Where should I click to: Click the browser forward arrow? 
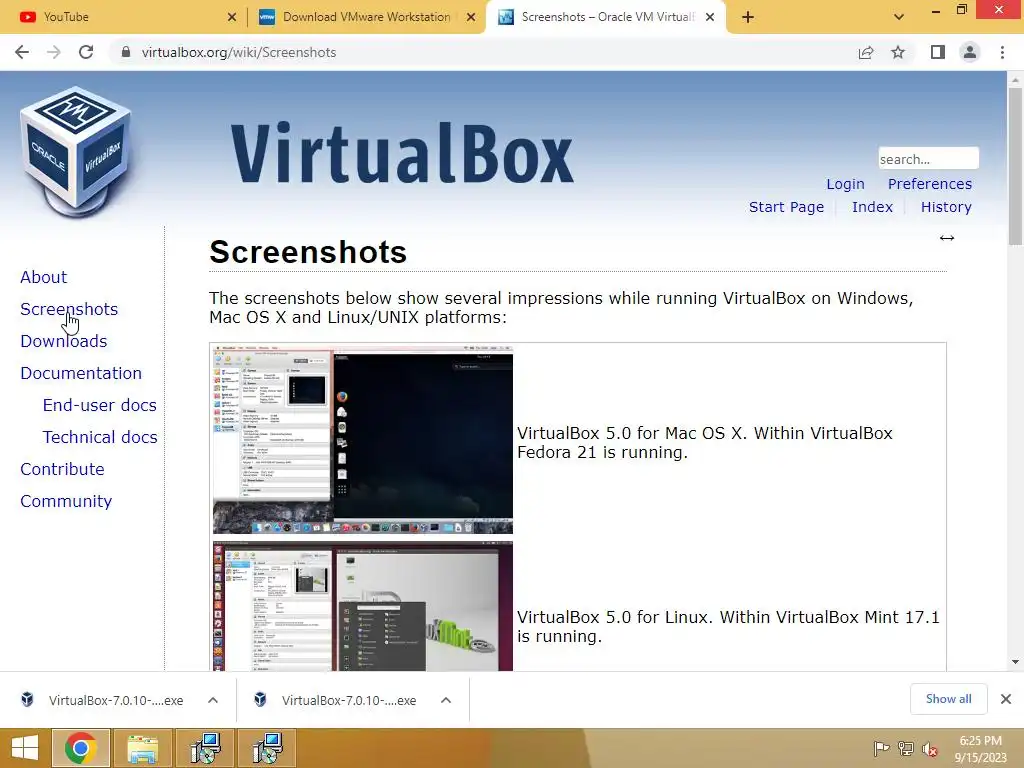coord(54,52)
